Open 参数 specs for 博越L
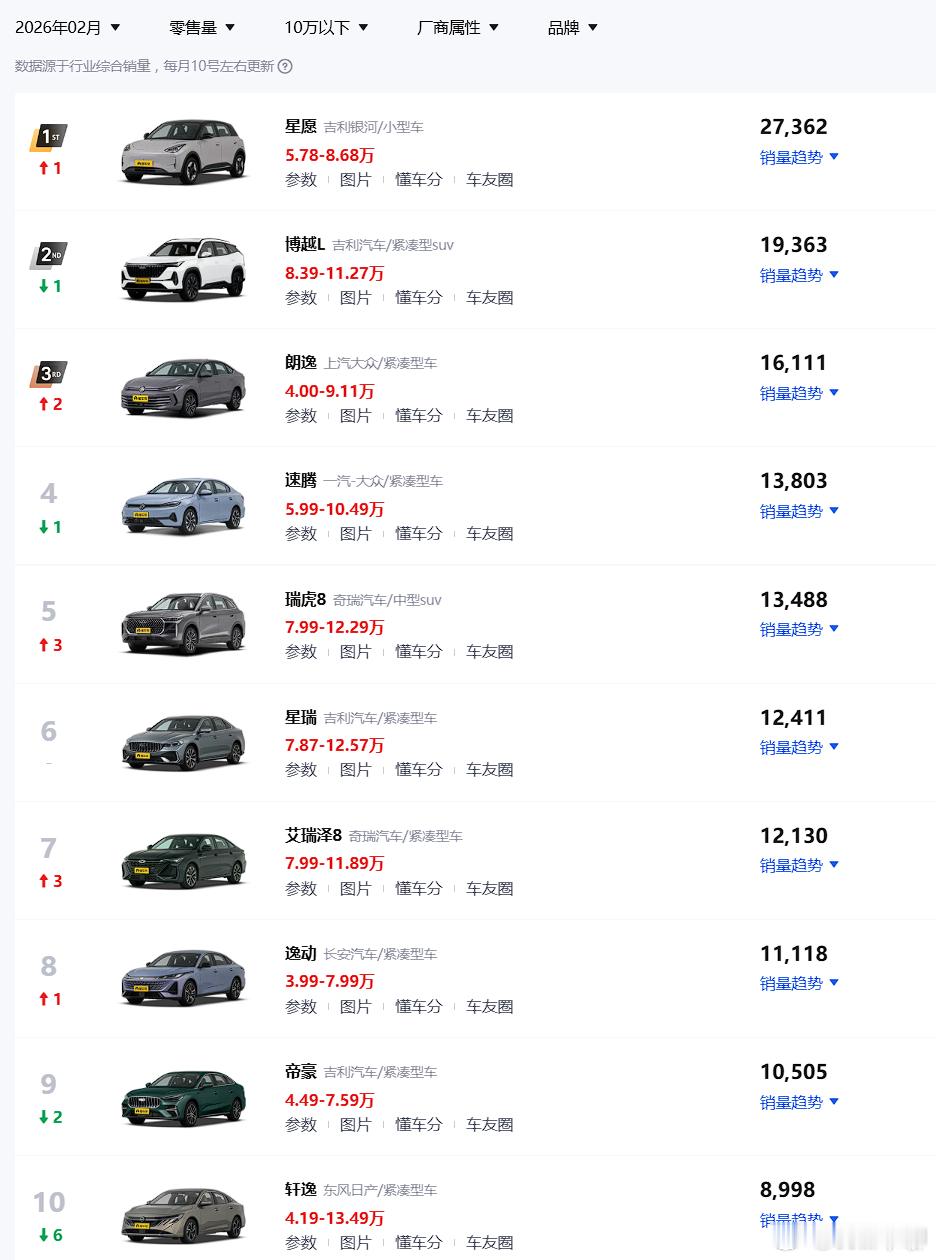The width and height of the screenshot is (936, 1260). 301,298
